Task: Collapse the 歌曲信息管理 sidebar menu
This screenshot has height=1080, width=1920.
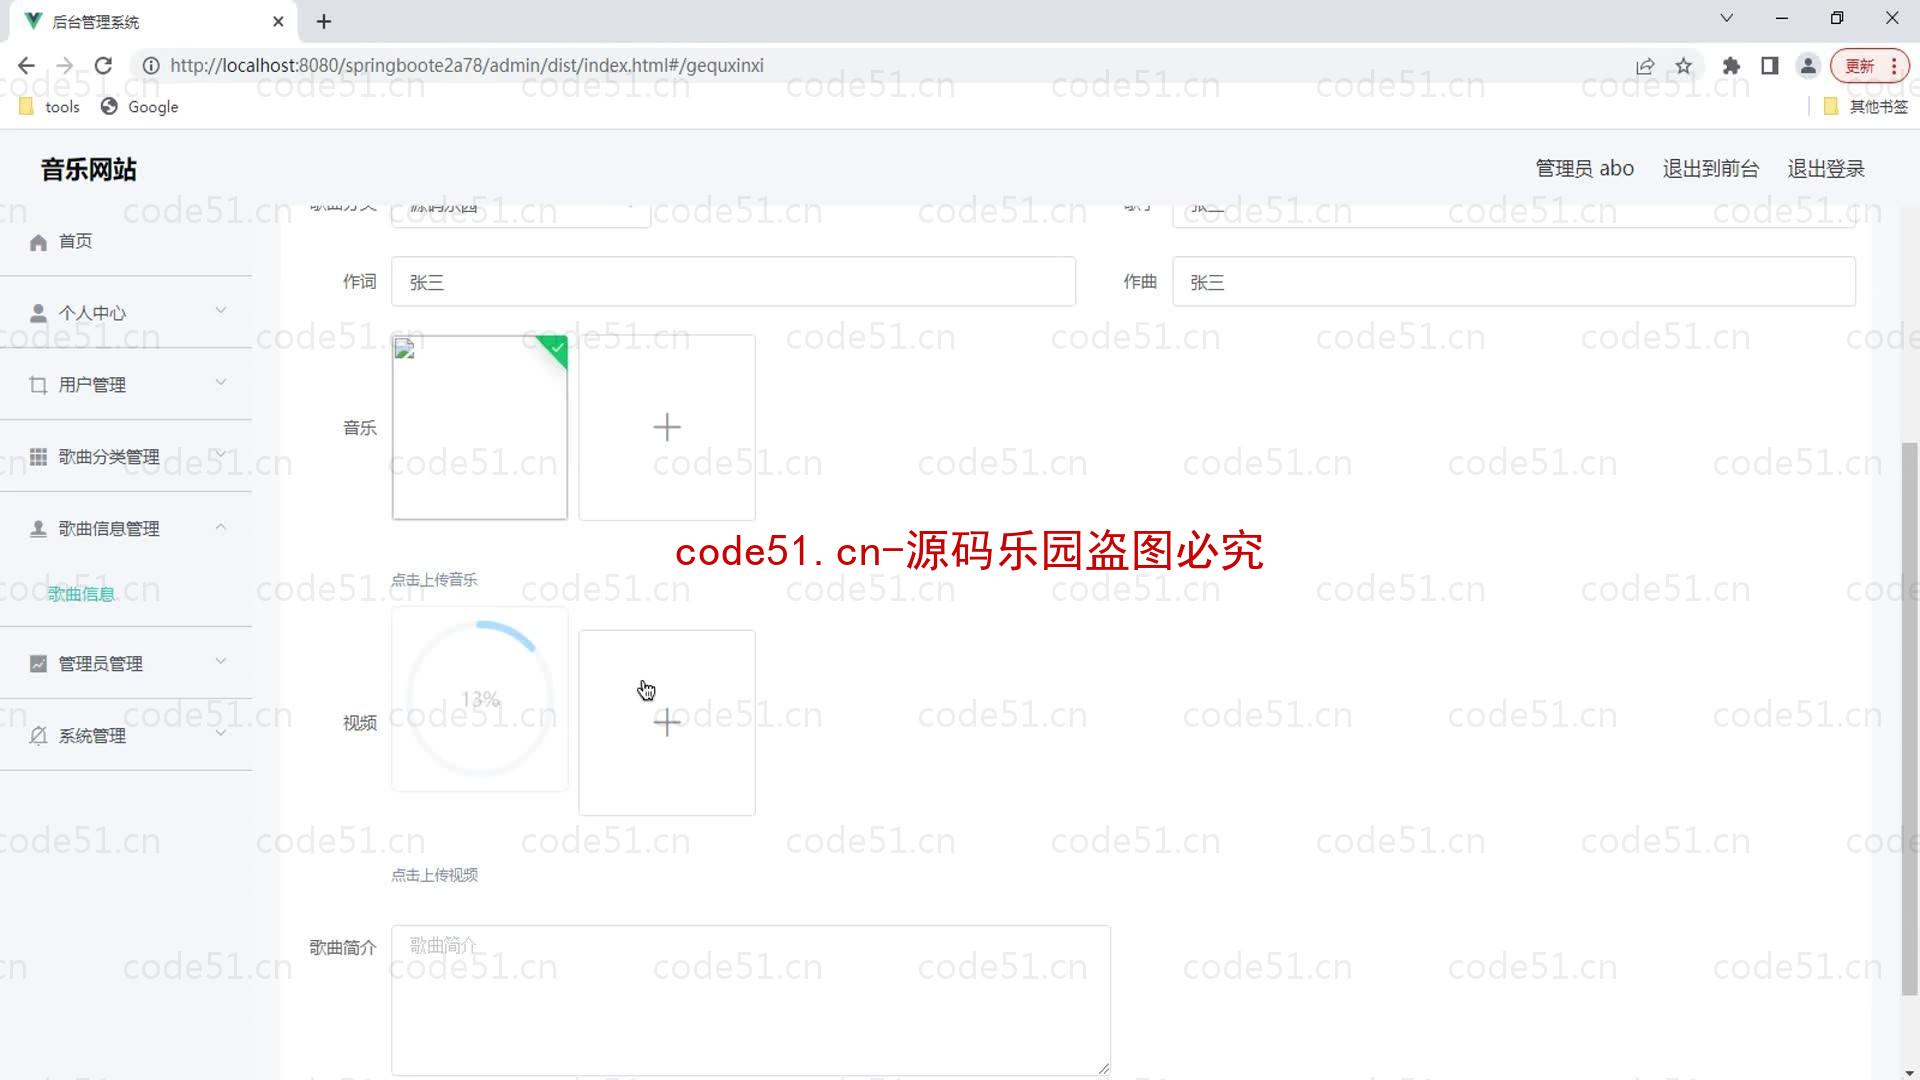Action: point(126,529)
